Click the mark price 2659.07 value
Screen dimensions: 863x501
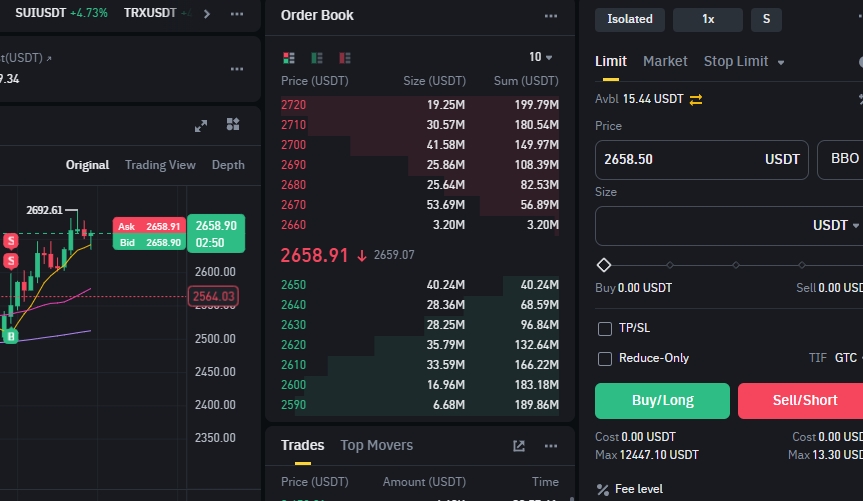pos(394,255)
